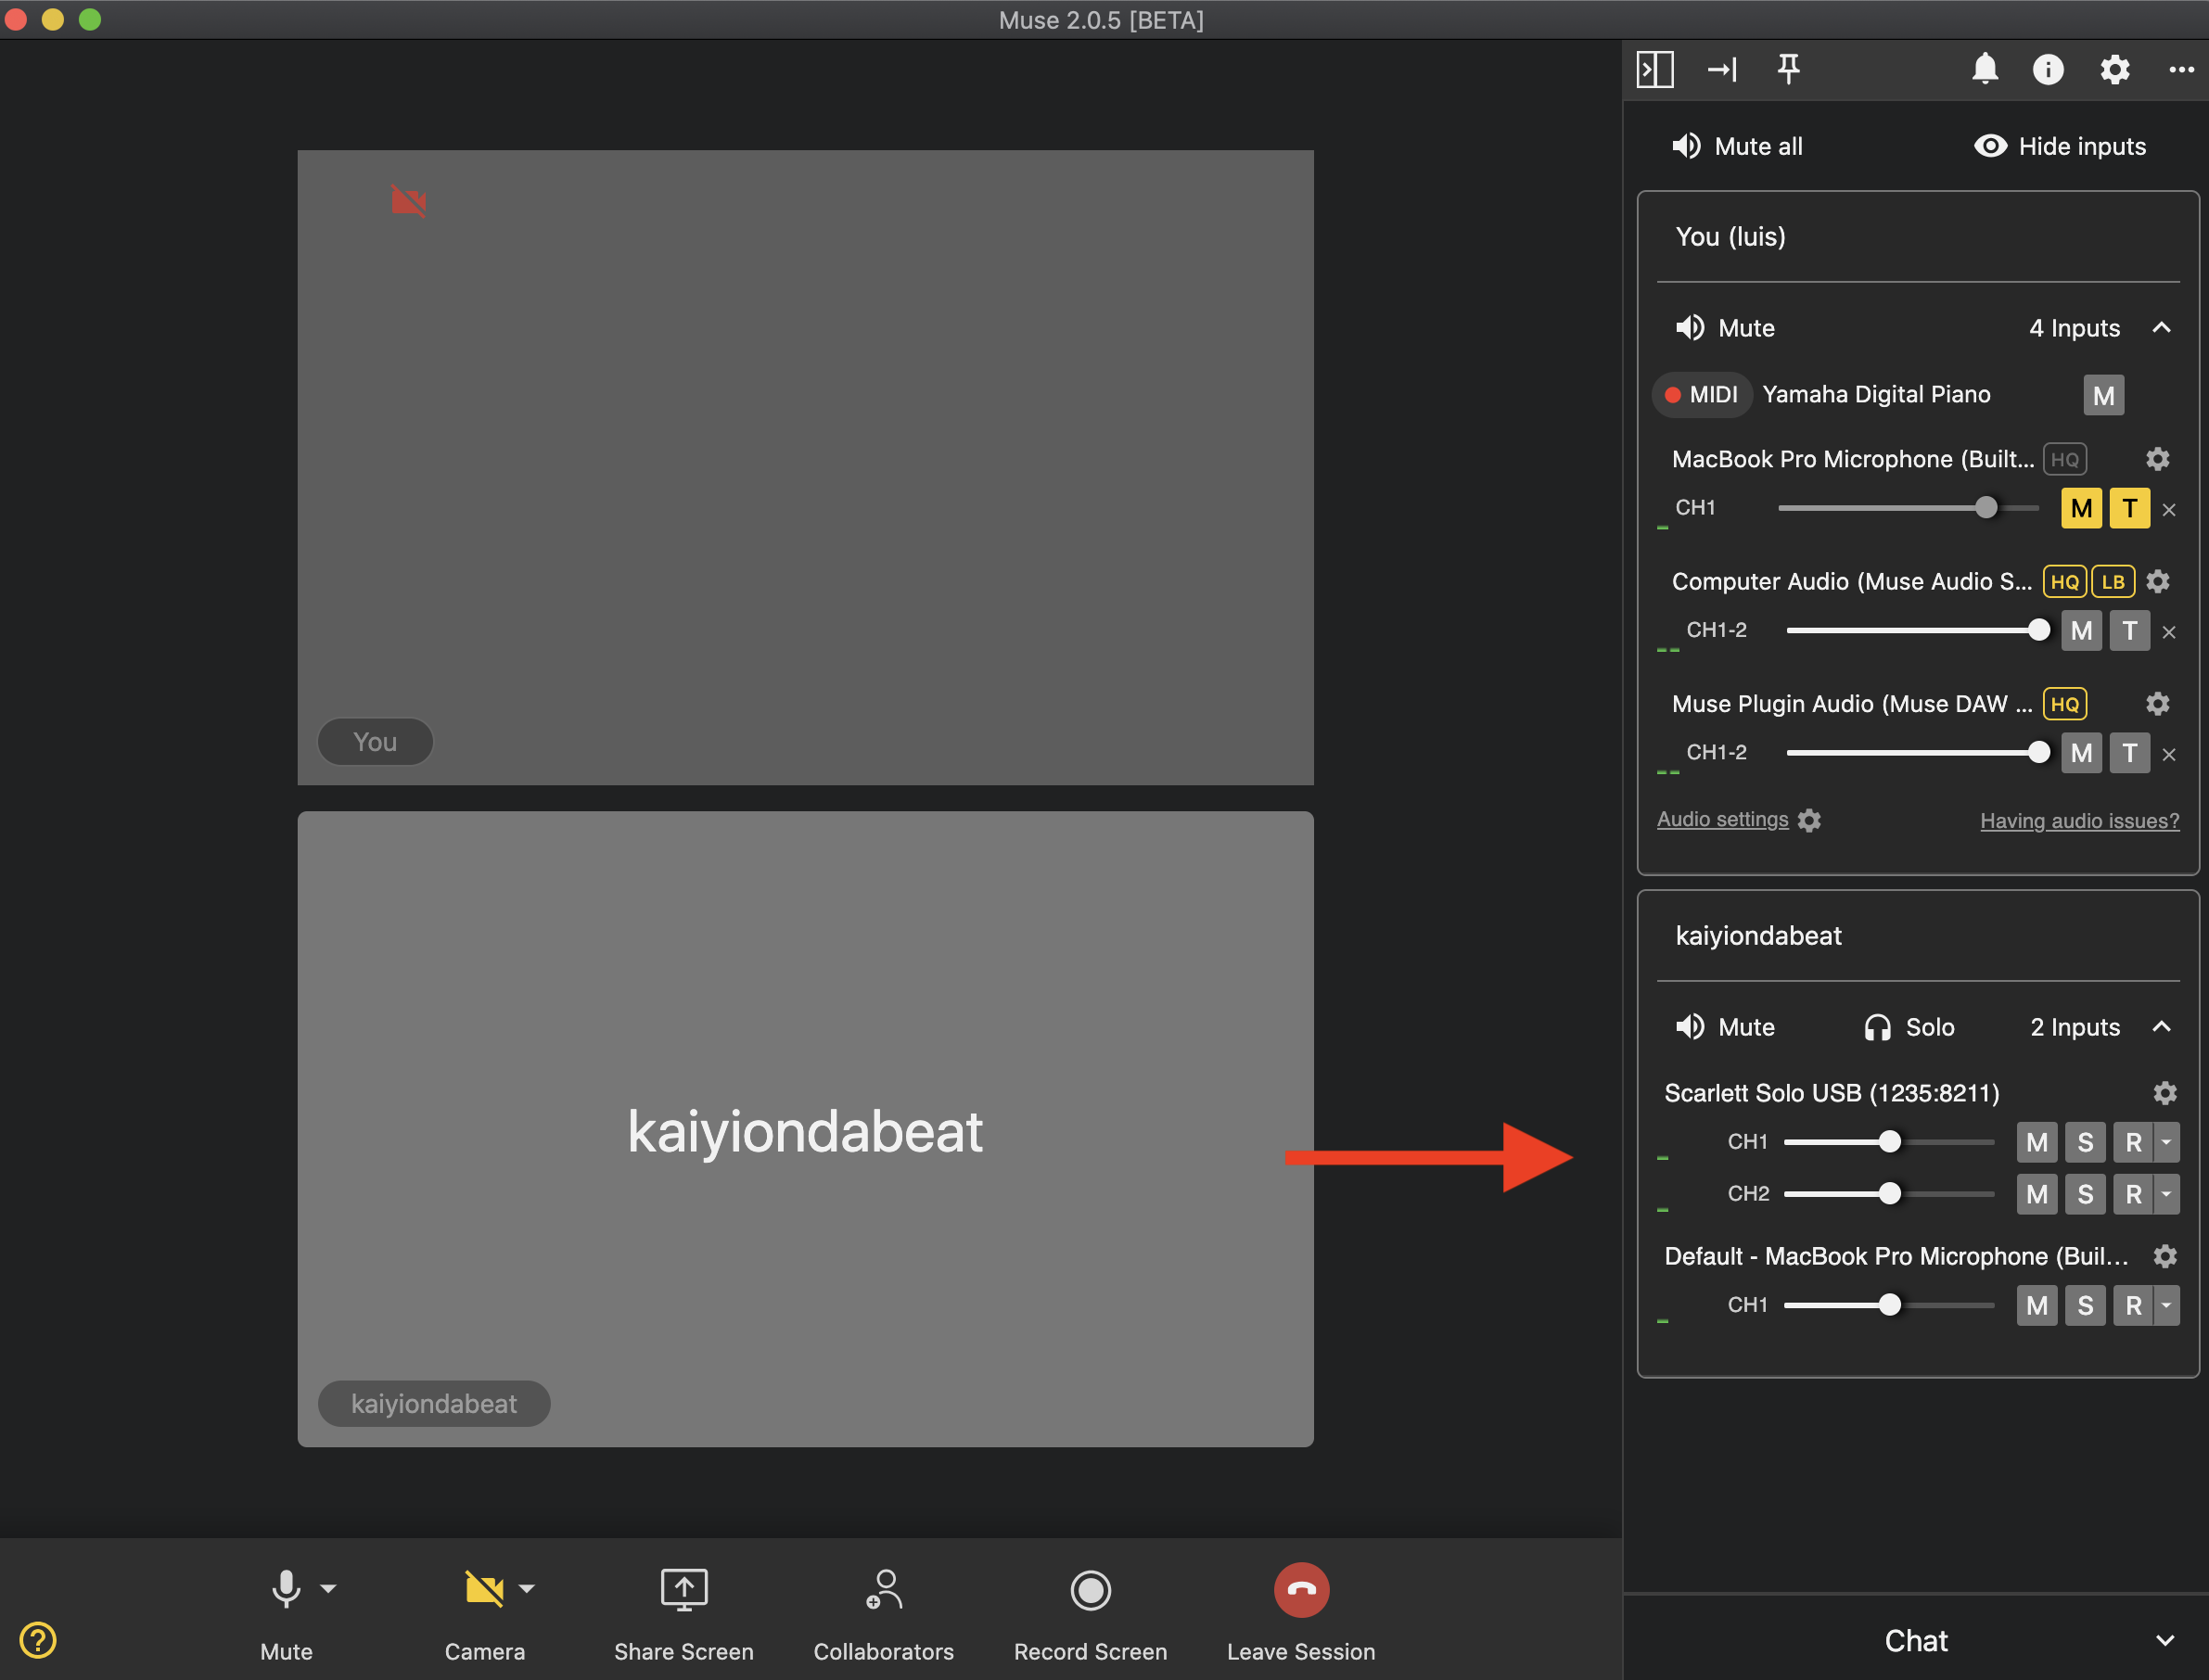Adjust Scarlett Solo CH2 volume slider
2209x1680 pixels.
click(1888, 1194)
